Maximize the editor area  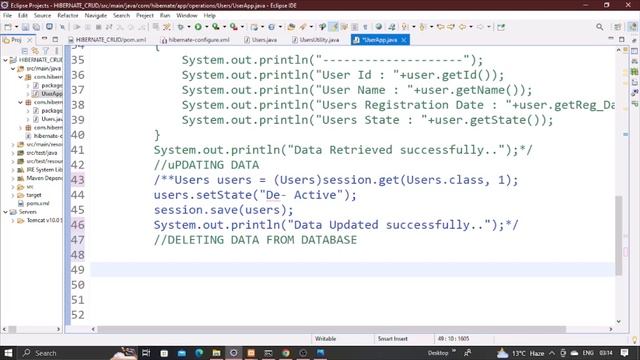[622, 39]
